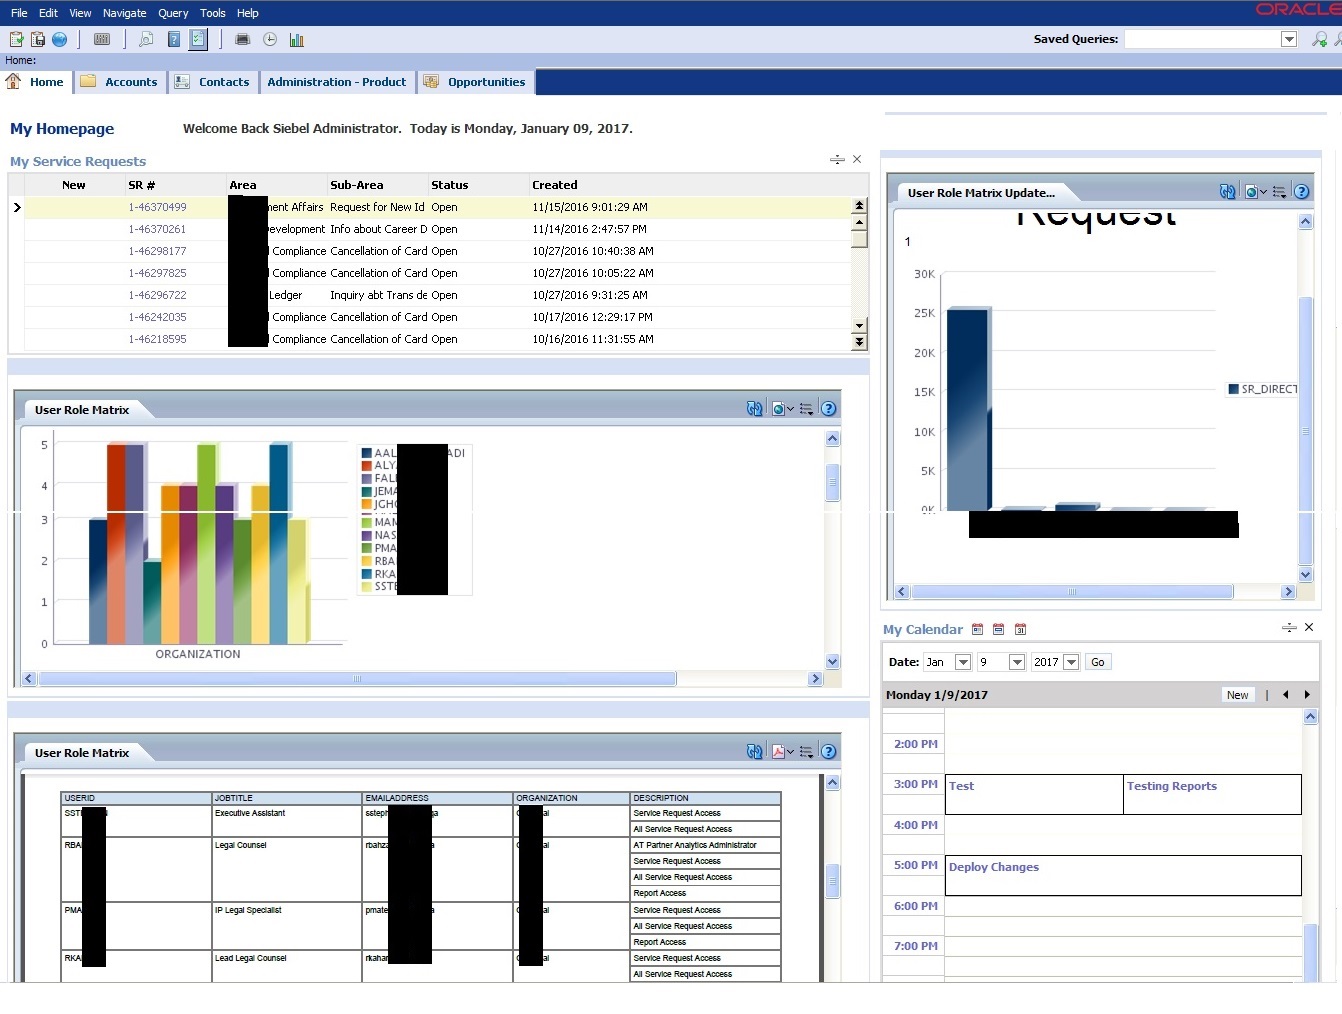Open help for the User Role Matrix chart
The width and height of the screenshot is (1342, 1014).
[828, 408]
